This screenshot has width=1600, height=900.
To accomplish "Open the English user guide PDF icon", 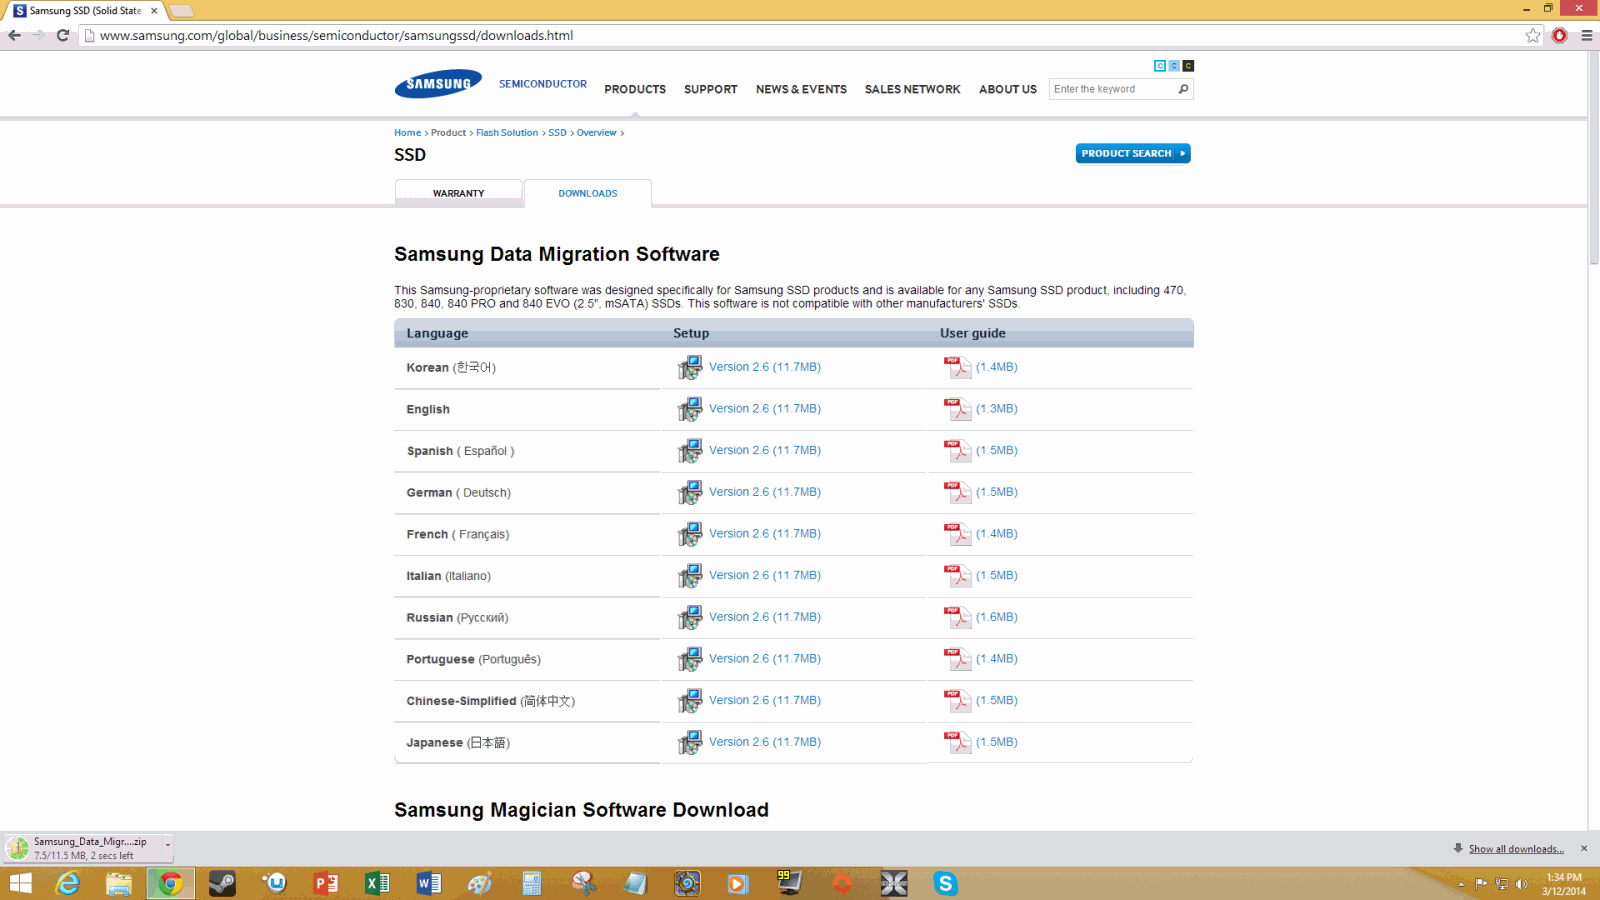I will 957,409.
